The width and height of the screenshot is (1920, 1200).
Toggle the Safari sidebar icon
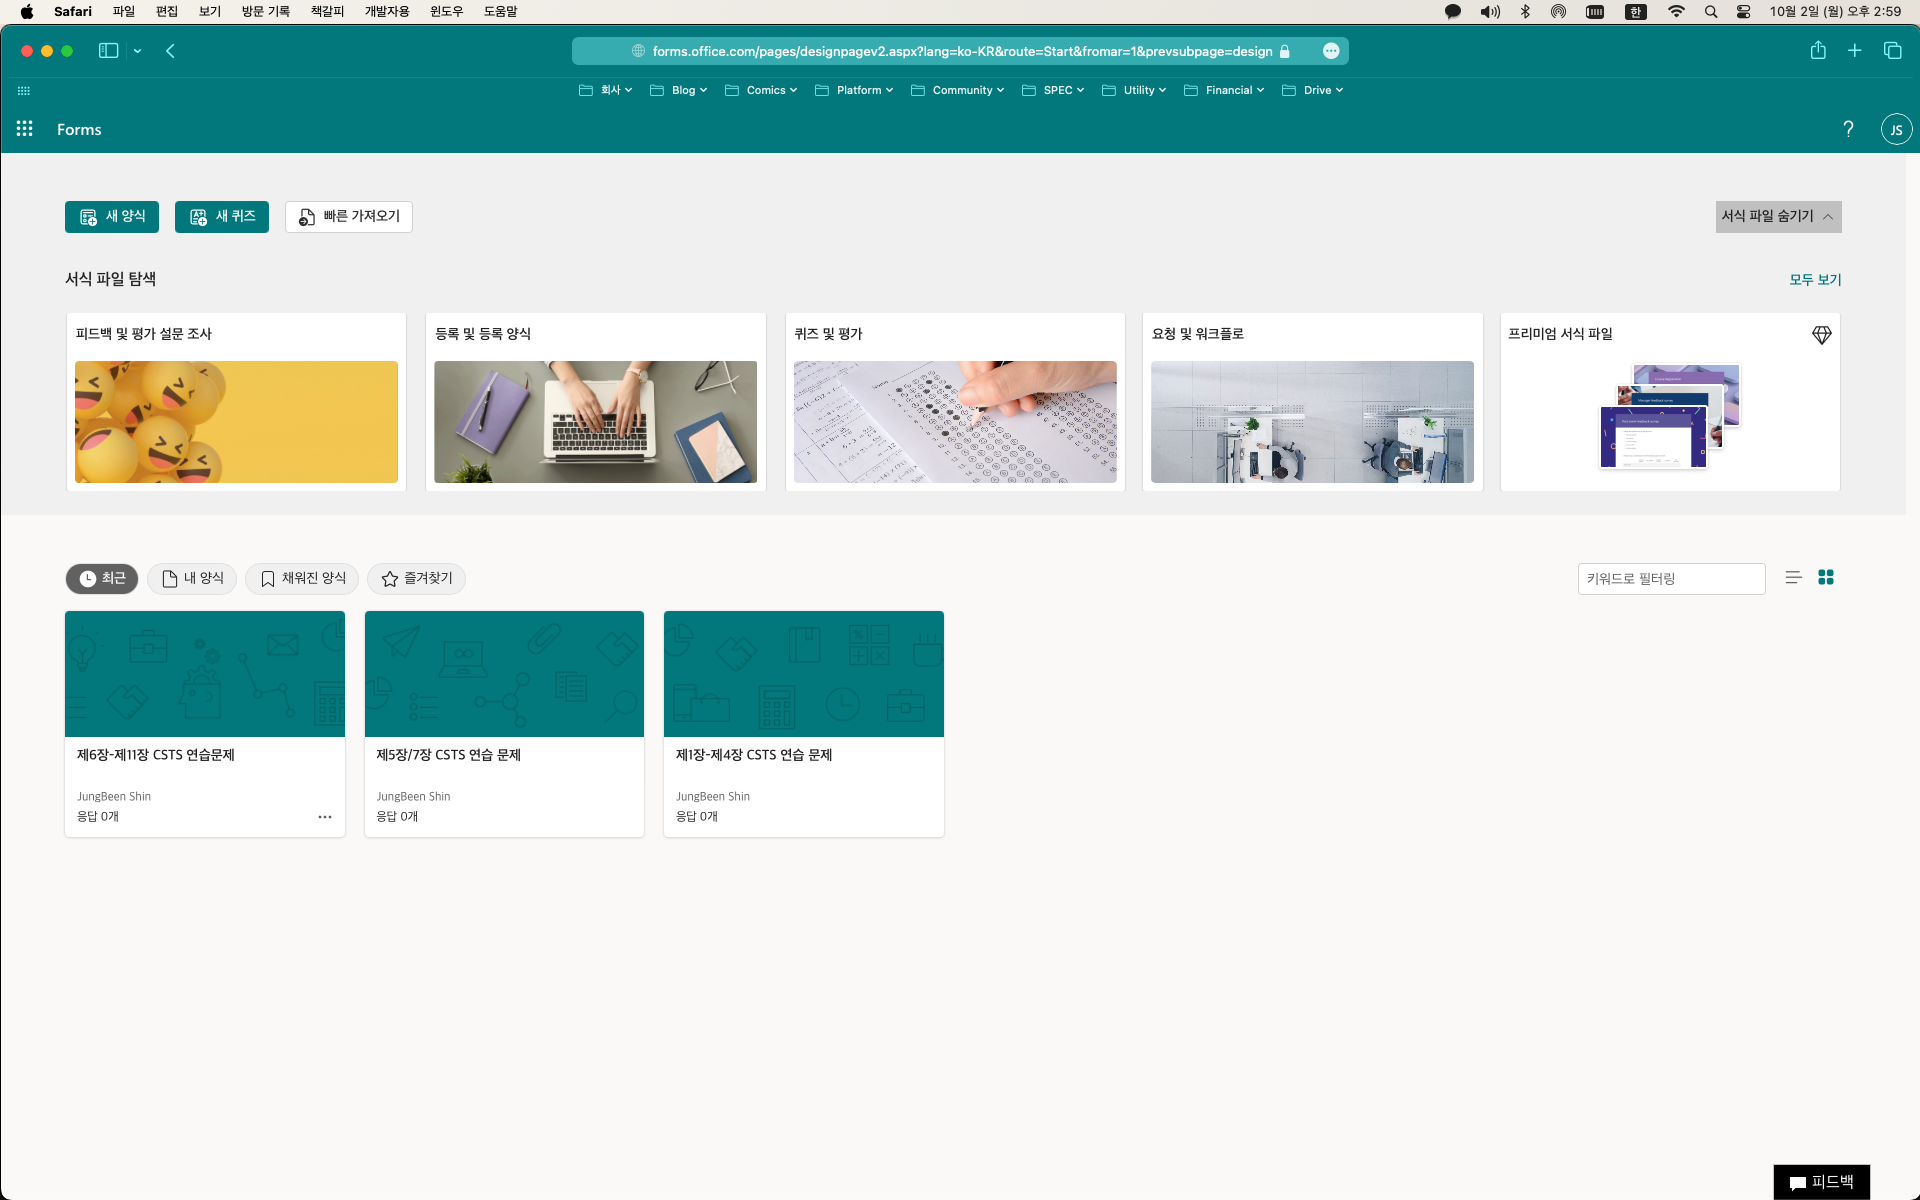(108, 51)
